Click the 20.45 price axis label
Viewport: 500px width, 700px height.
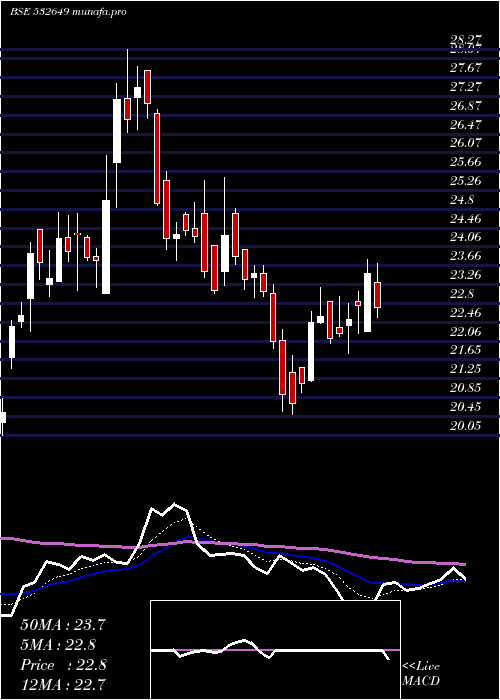coord(466,407)
